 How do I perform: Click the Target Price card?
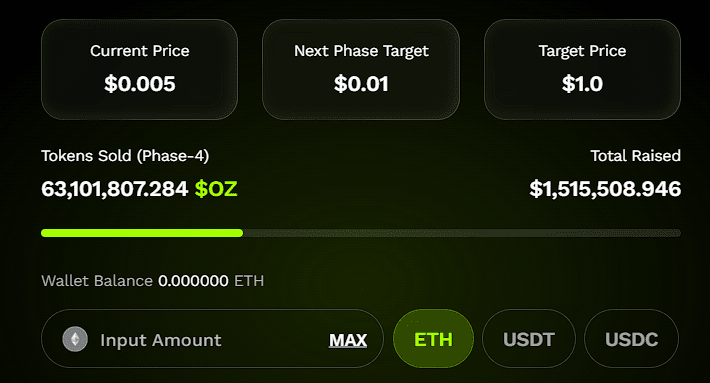click(582, 69)
